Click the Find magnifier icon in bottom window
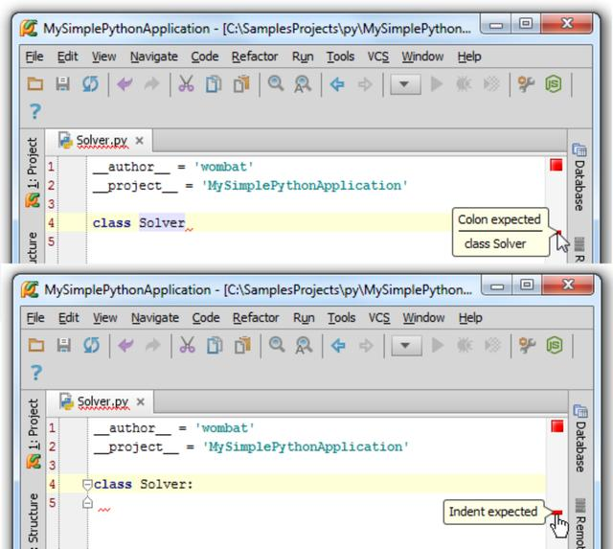Screen dimensions: 613x549 point(277,345)
